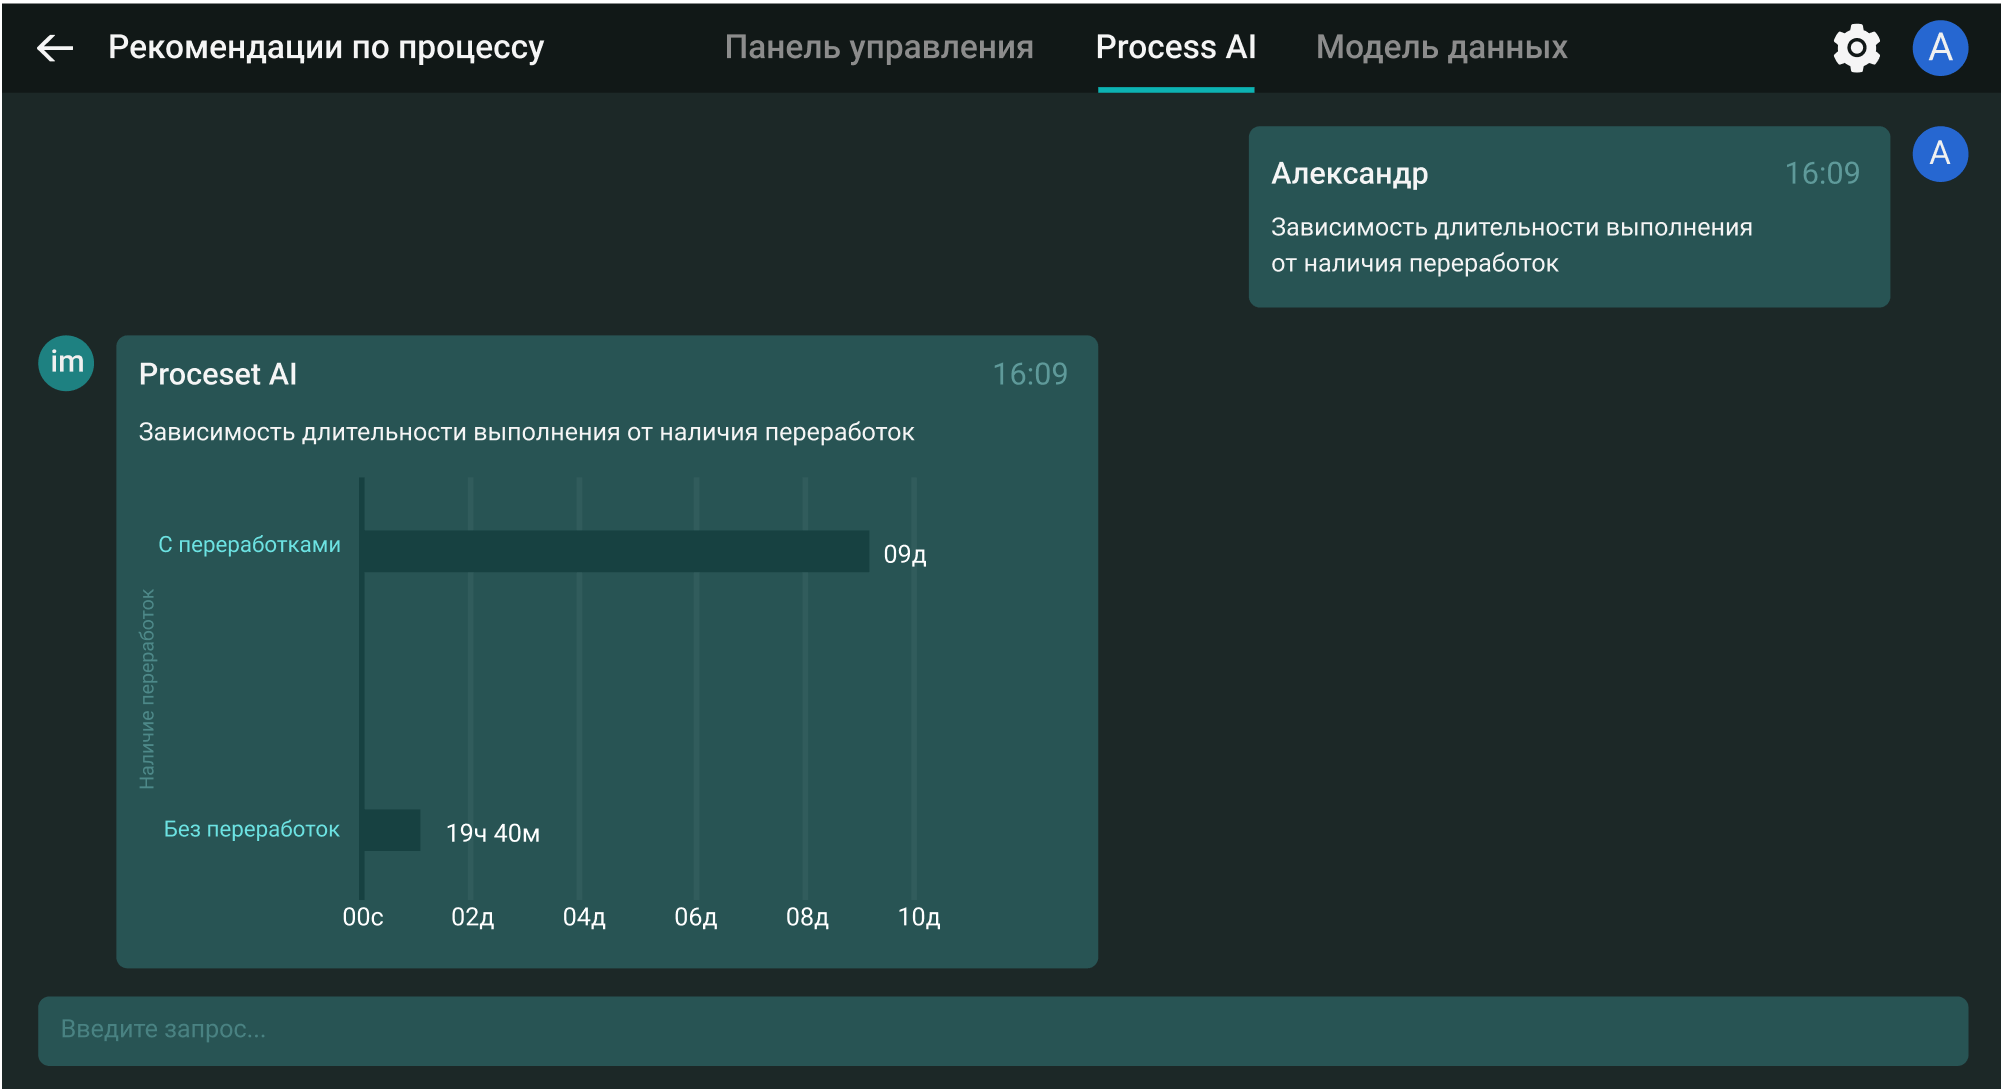Click the 06д axis tick label
Image resolution: width=2001 pixels, height=1089 pixels.
(x=696, y=917)
